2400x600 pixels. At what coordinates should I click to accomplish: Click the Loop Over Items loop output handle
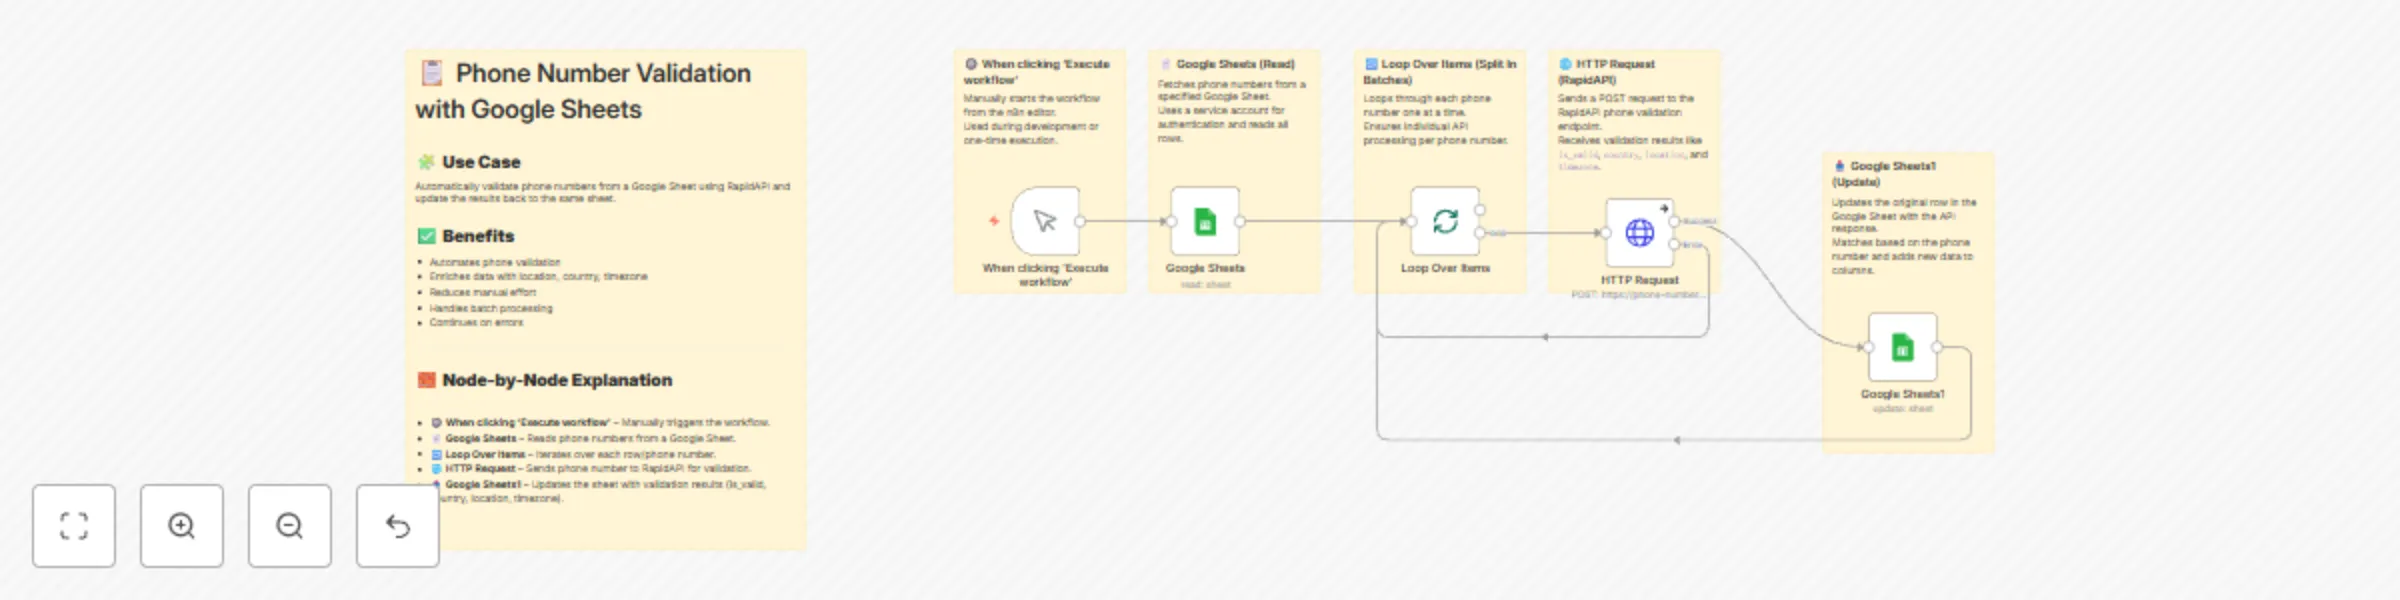pos(1480,233)
